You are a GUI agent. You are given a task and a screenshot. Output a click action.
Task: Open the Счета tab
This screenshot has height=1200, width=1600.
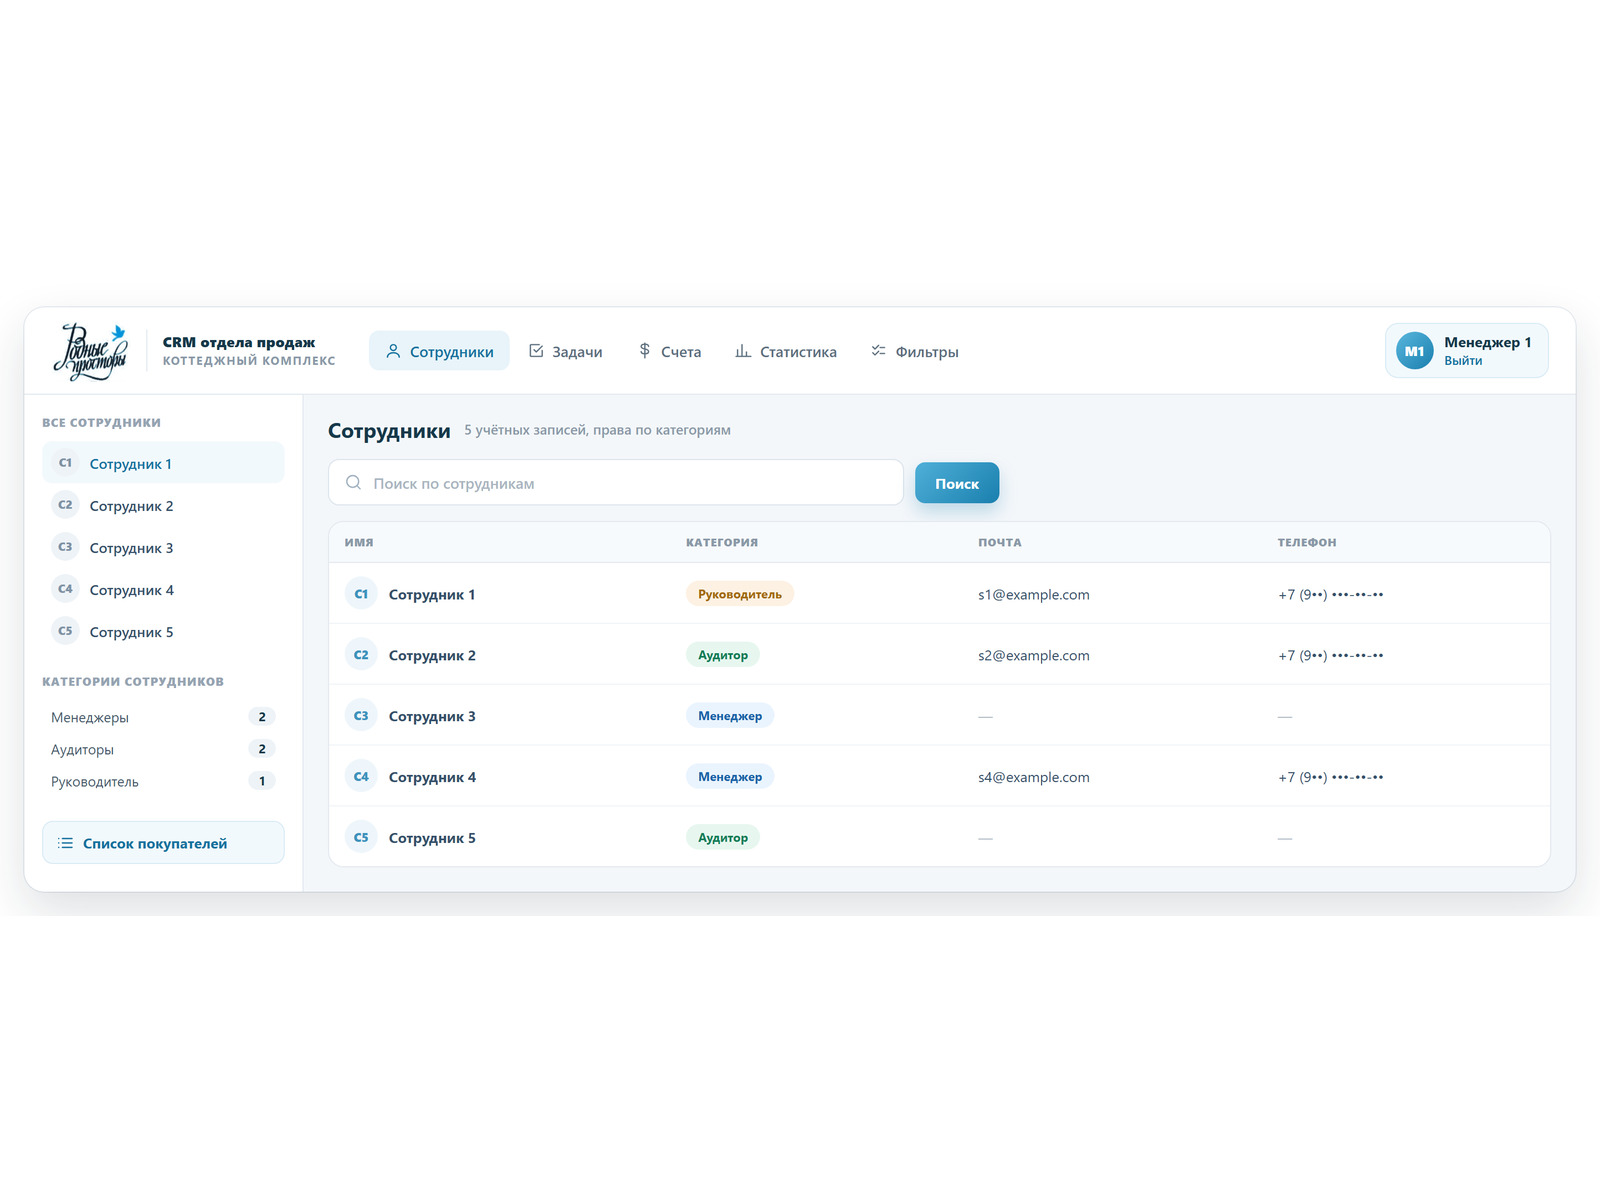pos(669,351)
